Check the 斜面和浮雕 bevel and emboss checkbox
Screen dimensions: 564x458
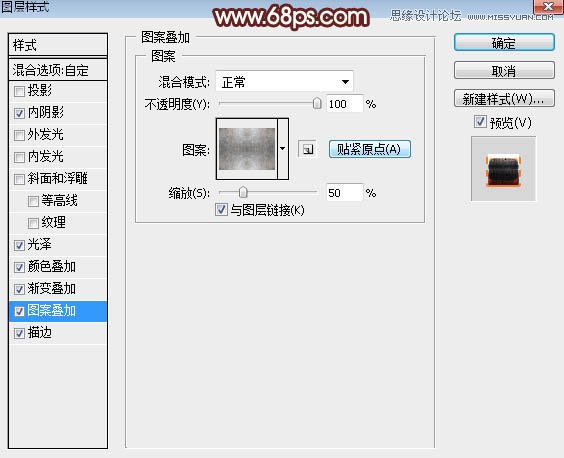19,179
